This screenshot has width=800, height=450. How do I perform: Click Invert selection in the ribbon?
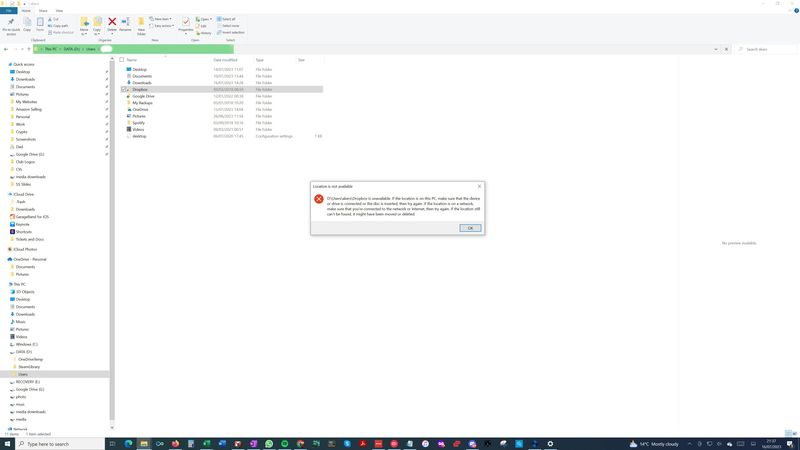point(231,32)
